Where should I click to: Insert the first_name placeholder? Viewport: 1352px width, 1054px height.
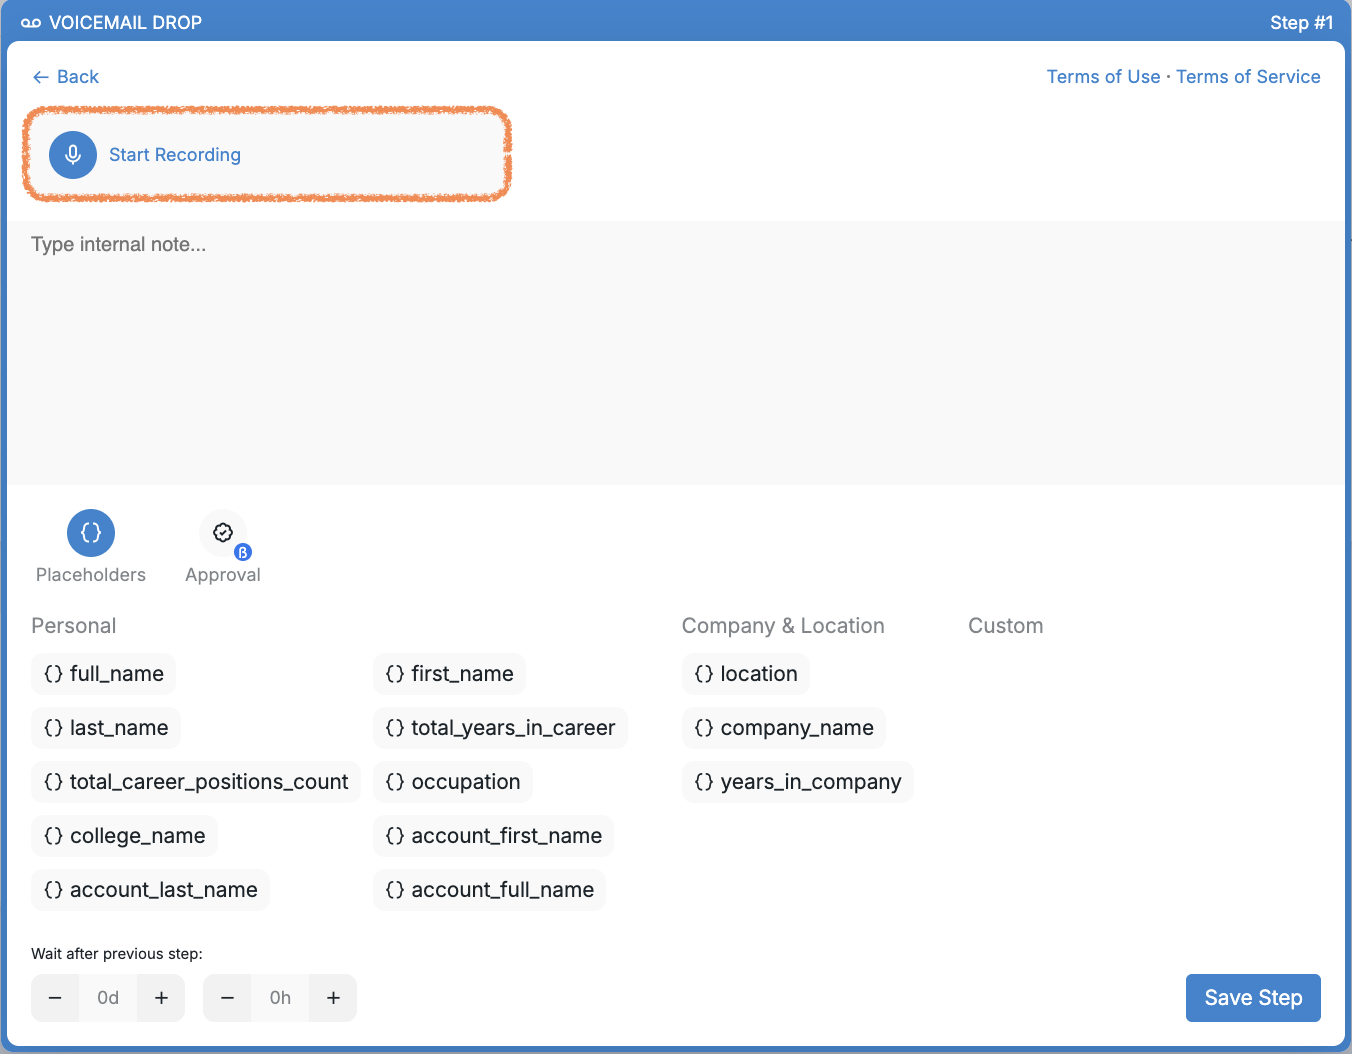[x=449, y=674]
